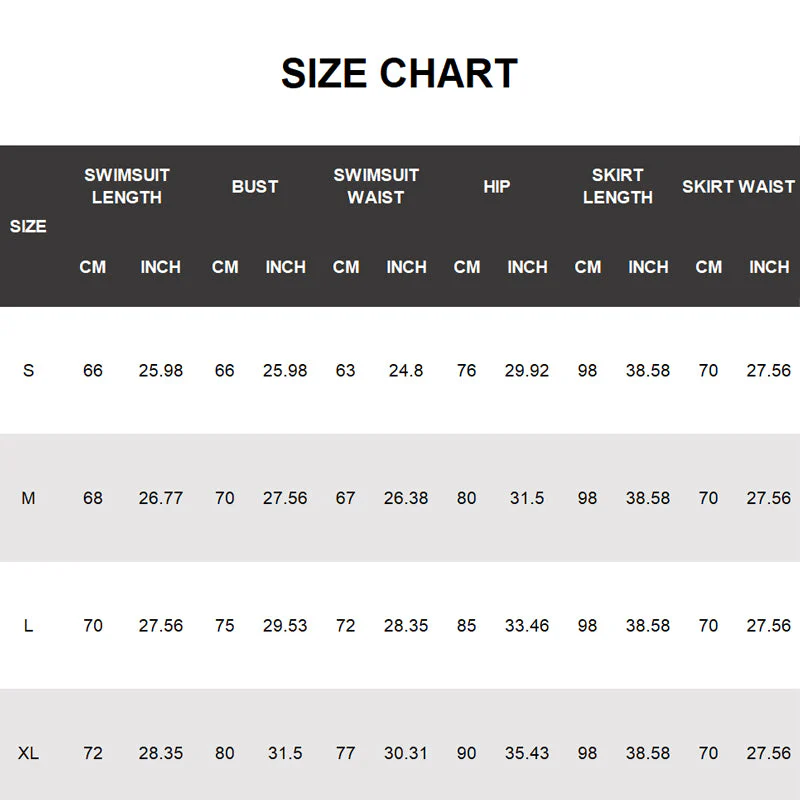This screenshot has height=800, width=800.
Task: Click the SKIRT LENGTH column header
Action: tap(618, 186)
